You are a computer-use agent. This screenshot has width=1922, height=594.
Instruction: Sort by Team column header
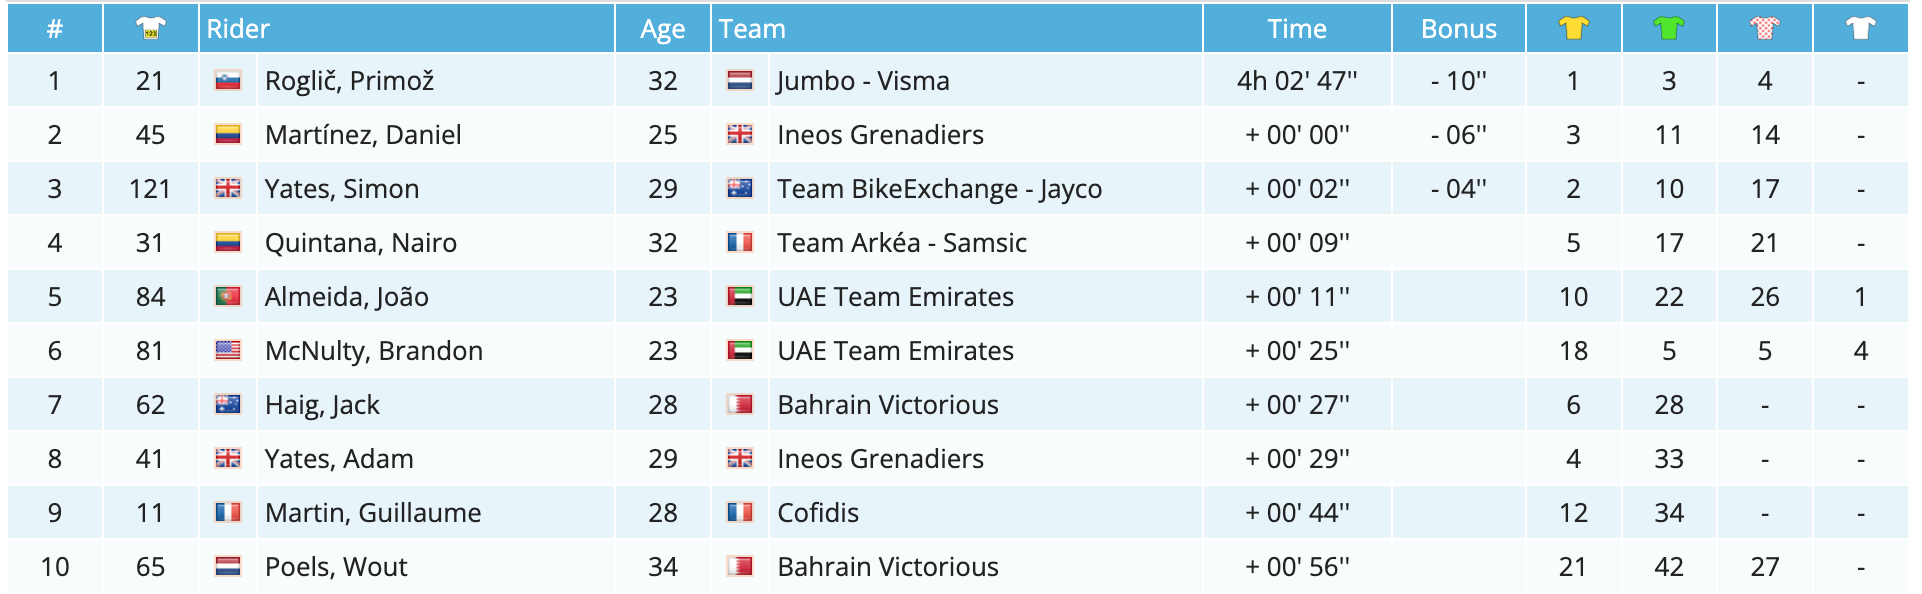752,29
